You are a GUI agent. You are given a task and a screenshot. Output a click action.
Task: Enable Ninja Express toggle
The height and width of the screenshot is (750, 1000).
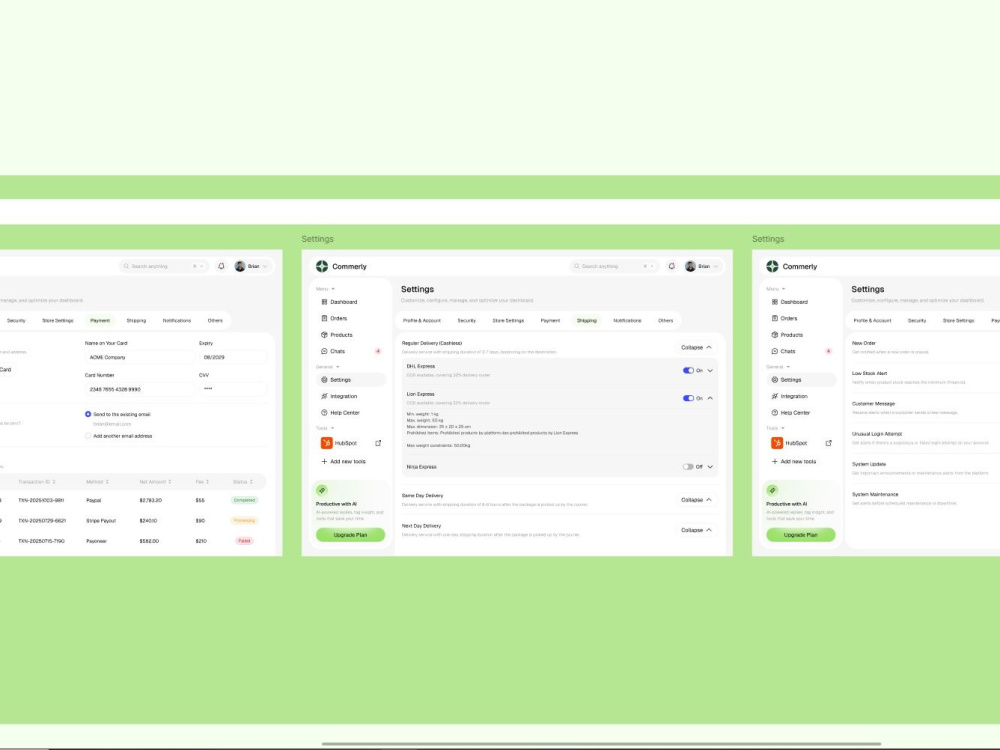tap(688, 467)
